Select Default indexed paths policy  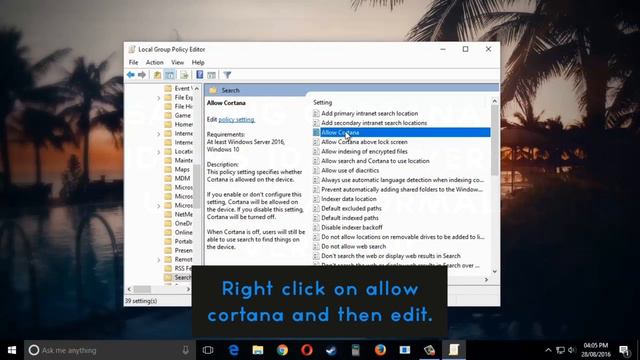[x=350, y=218]
